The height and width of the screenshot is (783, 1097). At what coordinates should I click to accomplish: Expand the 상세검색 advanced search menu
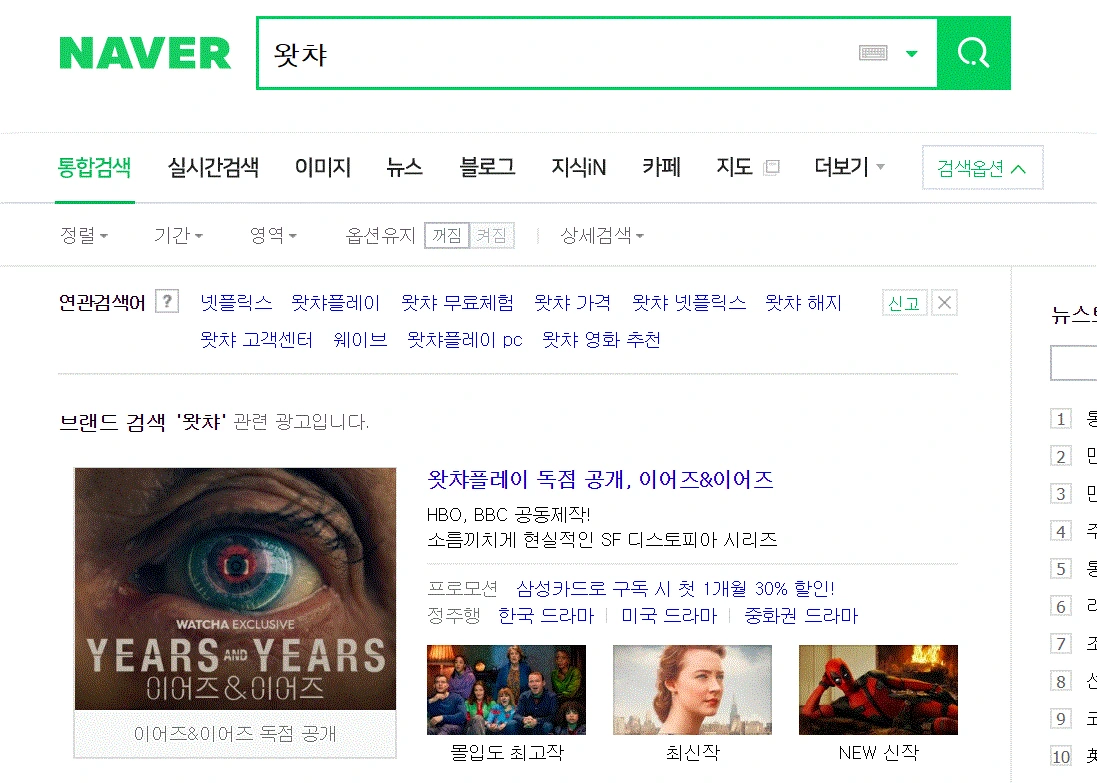point(602,235)
